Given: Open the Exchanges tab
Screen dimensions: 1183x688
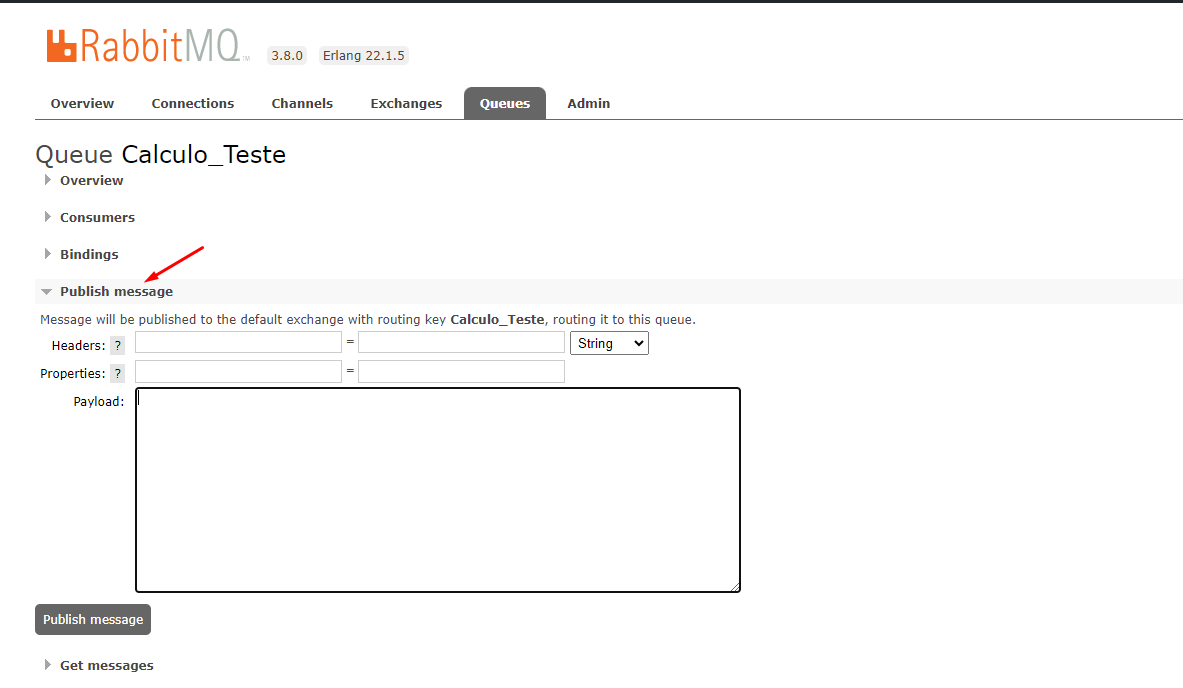Looking at the screenshot, I should coord(406,103).
